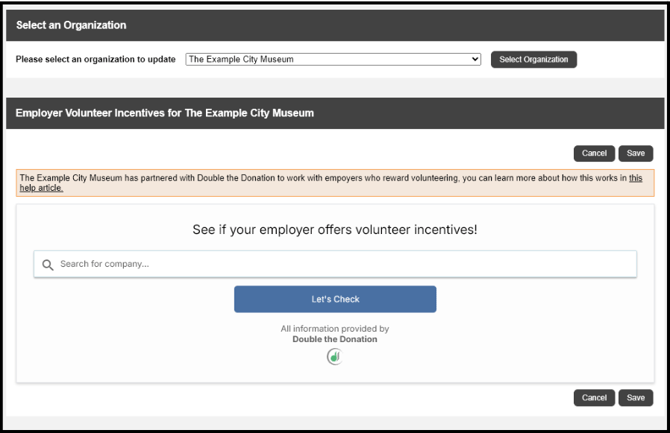Click the bottom Cancel button

pos(594,397)
